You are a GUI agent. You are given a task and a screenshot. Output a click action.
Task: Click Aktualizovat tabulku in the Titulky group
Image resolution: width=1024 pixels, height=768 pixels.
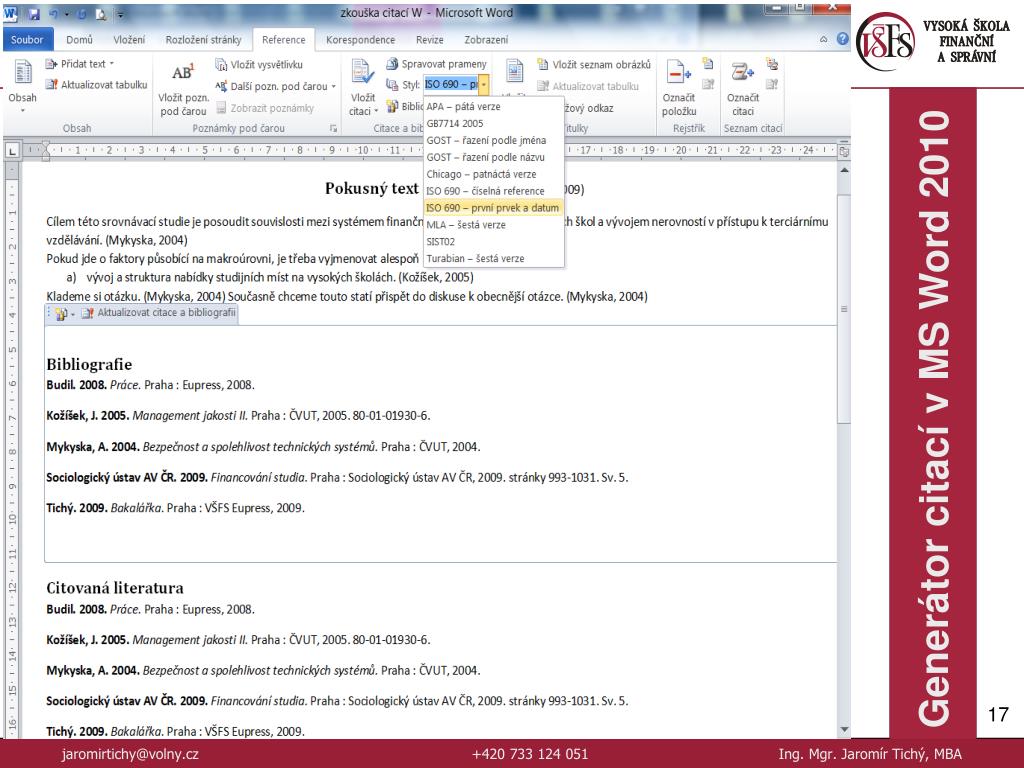[x=588, y=86]
